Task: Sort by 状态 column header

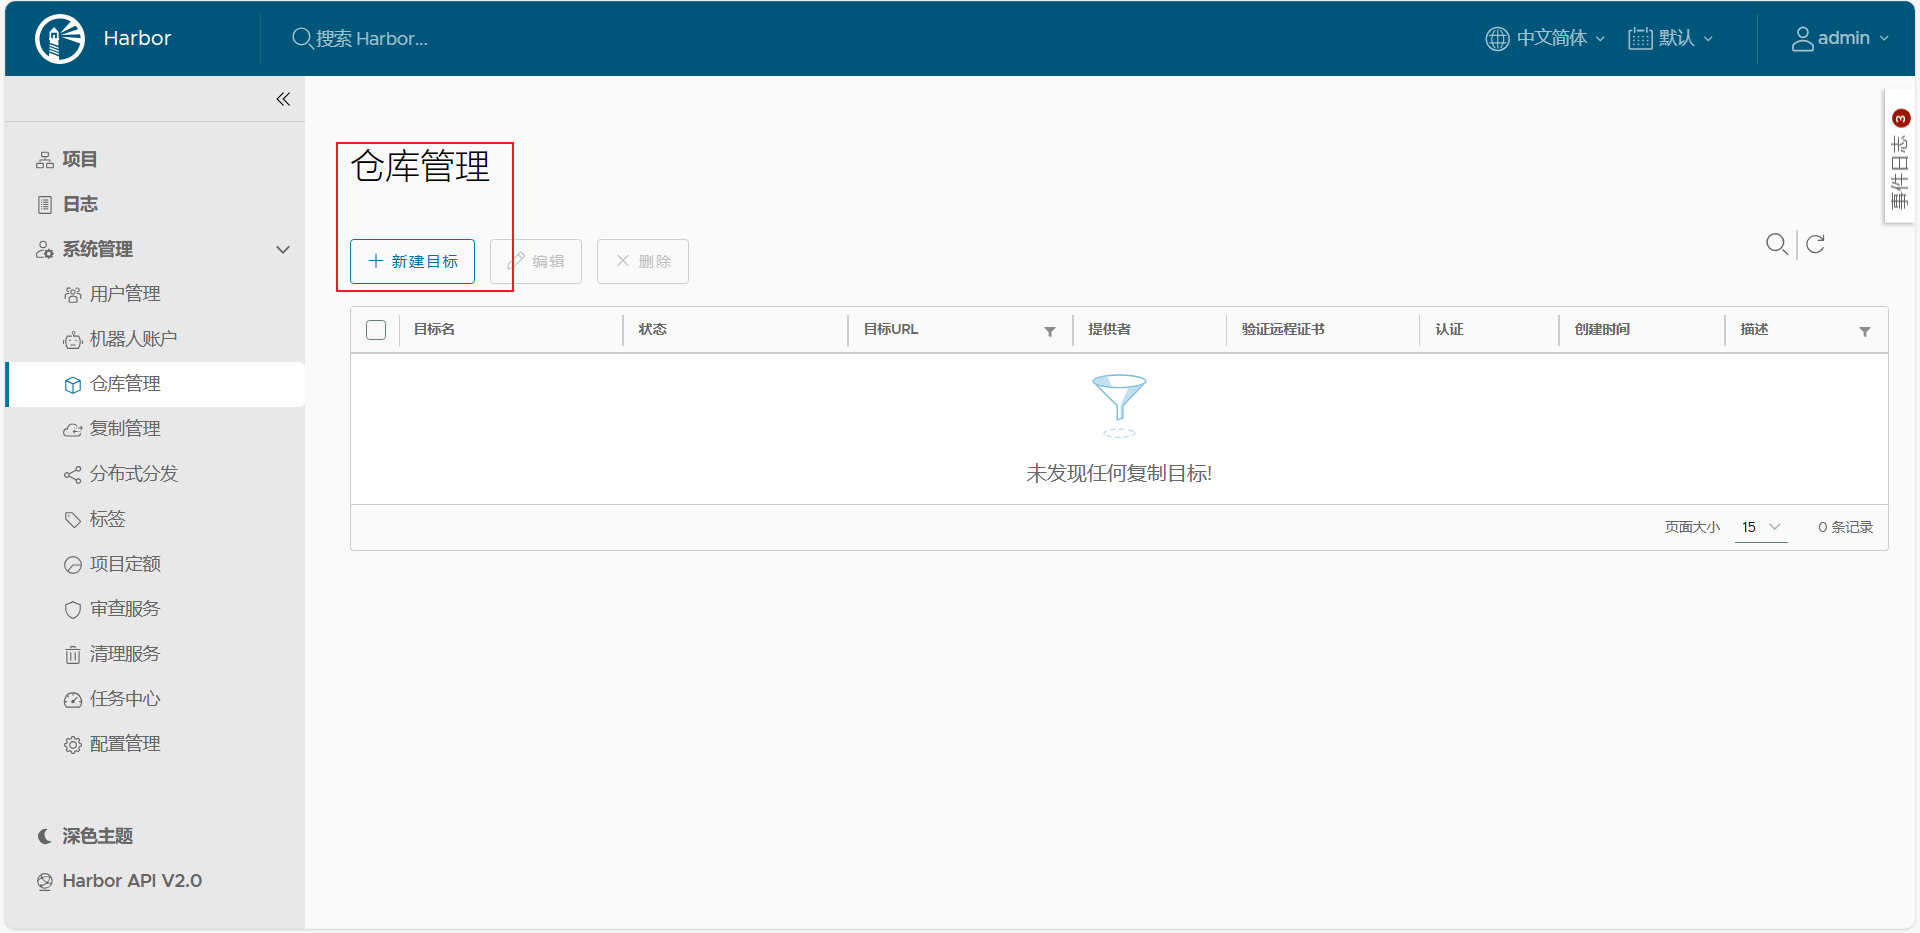Action: pos(652,330)
